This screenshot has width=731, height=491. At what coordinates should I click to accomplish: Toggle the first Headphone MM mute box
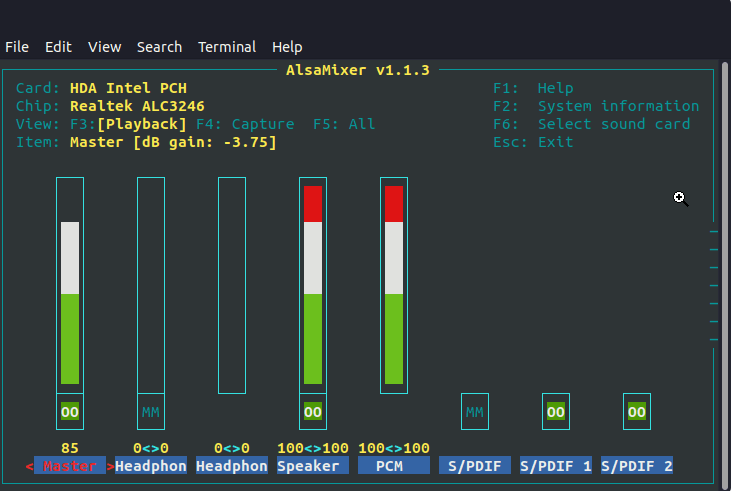tap(151, 412)
